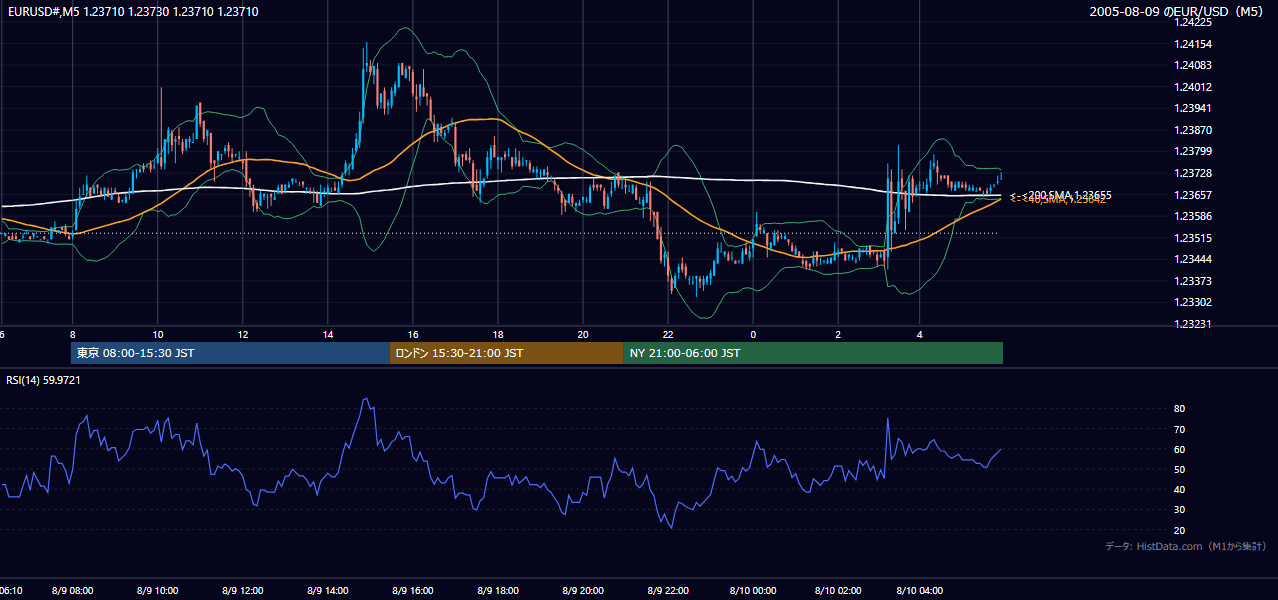Click the 1.24154 price axis label
The image size is (1278, 600).
pos(1194,44)
